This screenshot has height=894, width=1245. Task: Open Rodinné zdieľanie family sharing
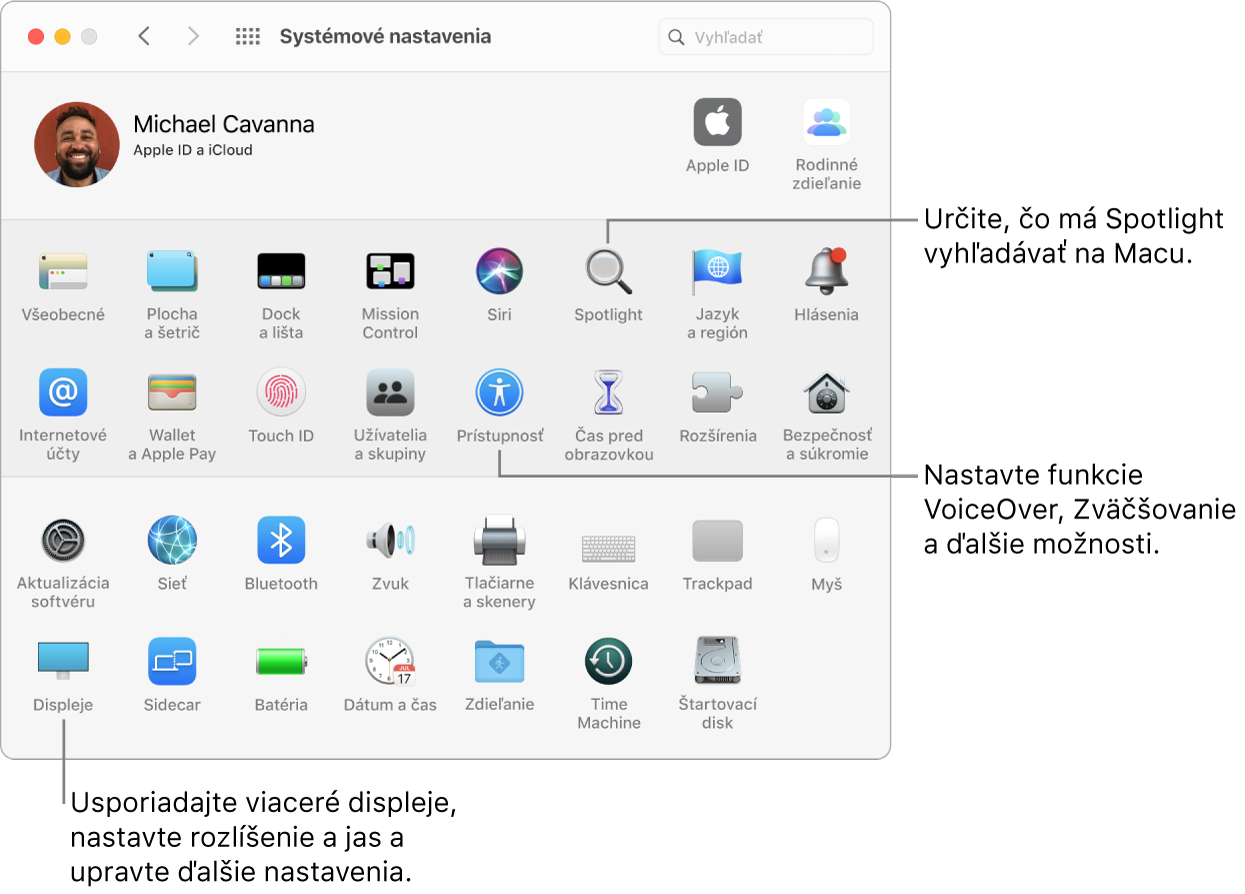click(x=826, y=123)
